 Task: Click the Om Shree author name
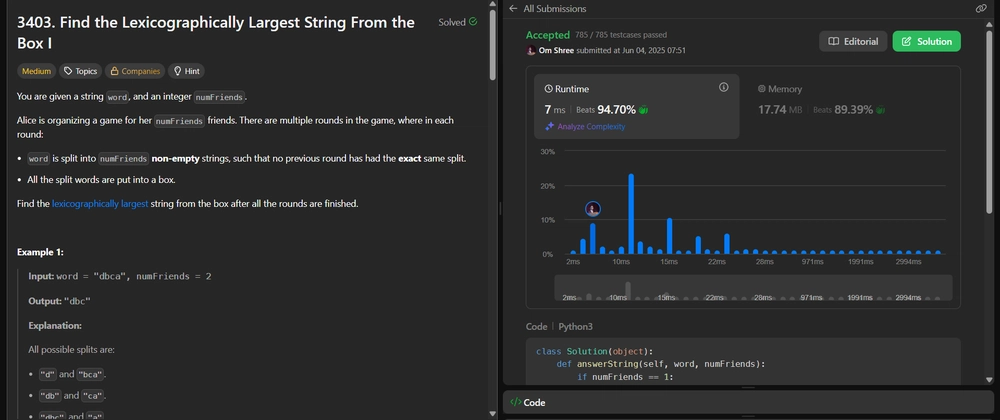tap(556, 50)
